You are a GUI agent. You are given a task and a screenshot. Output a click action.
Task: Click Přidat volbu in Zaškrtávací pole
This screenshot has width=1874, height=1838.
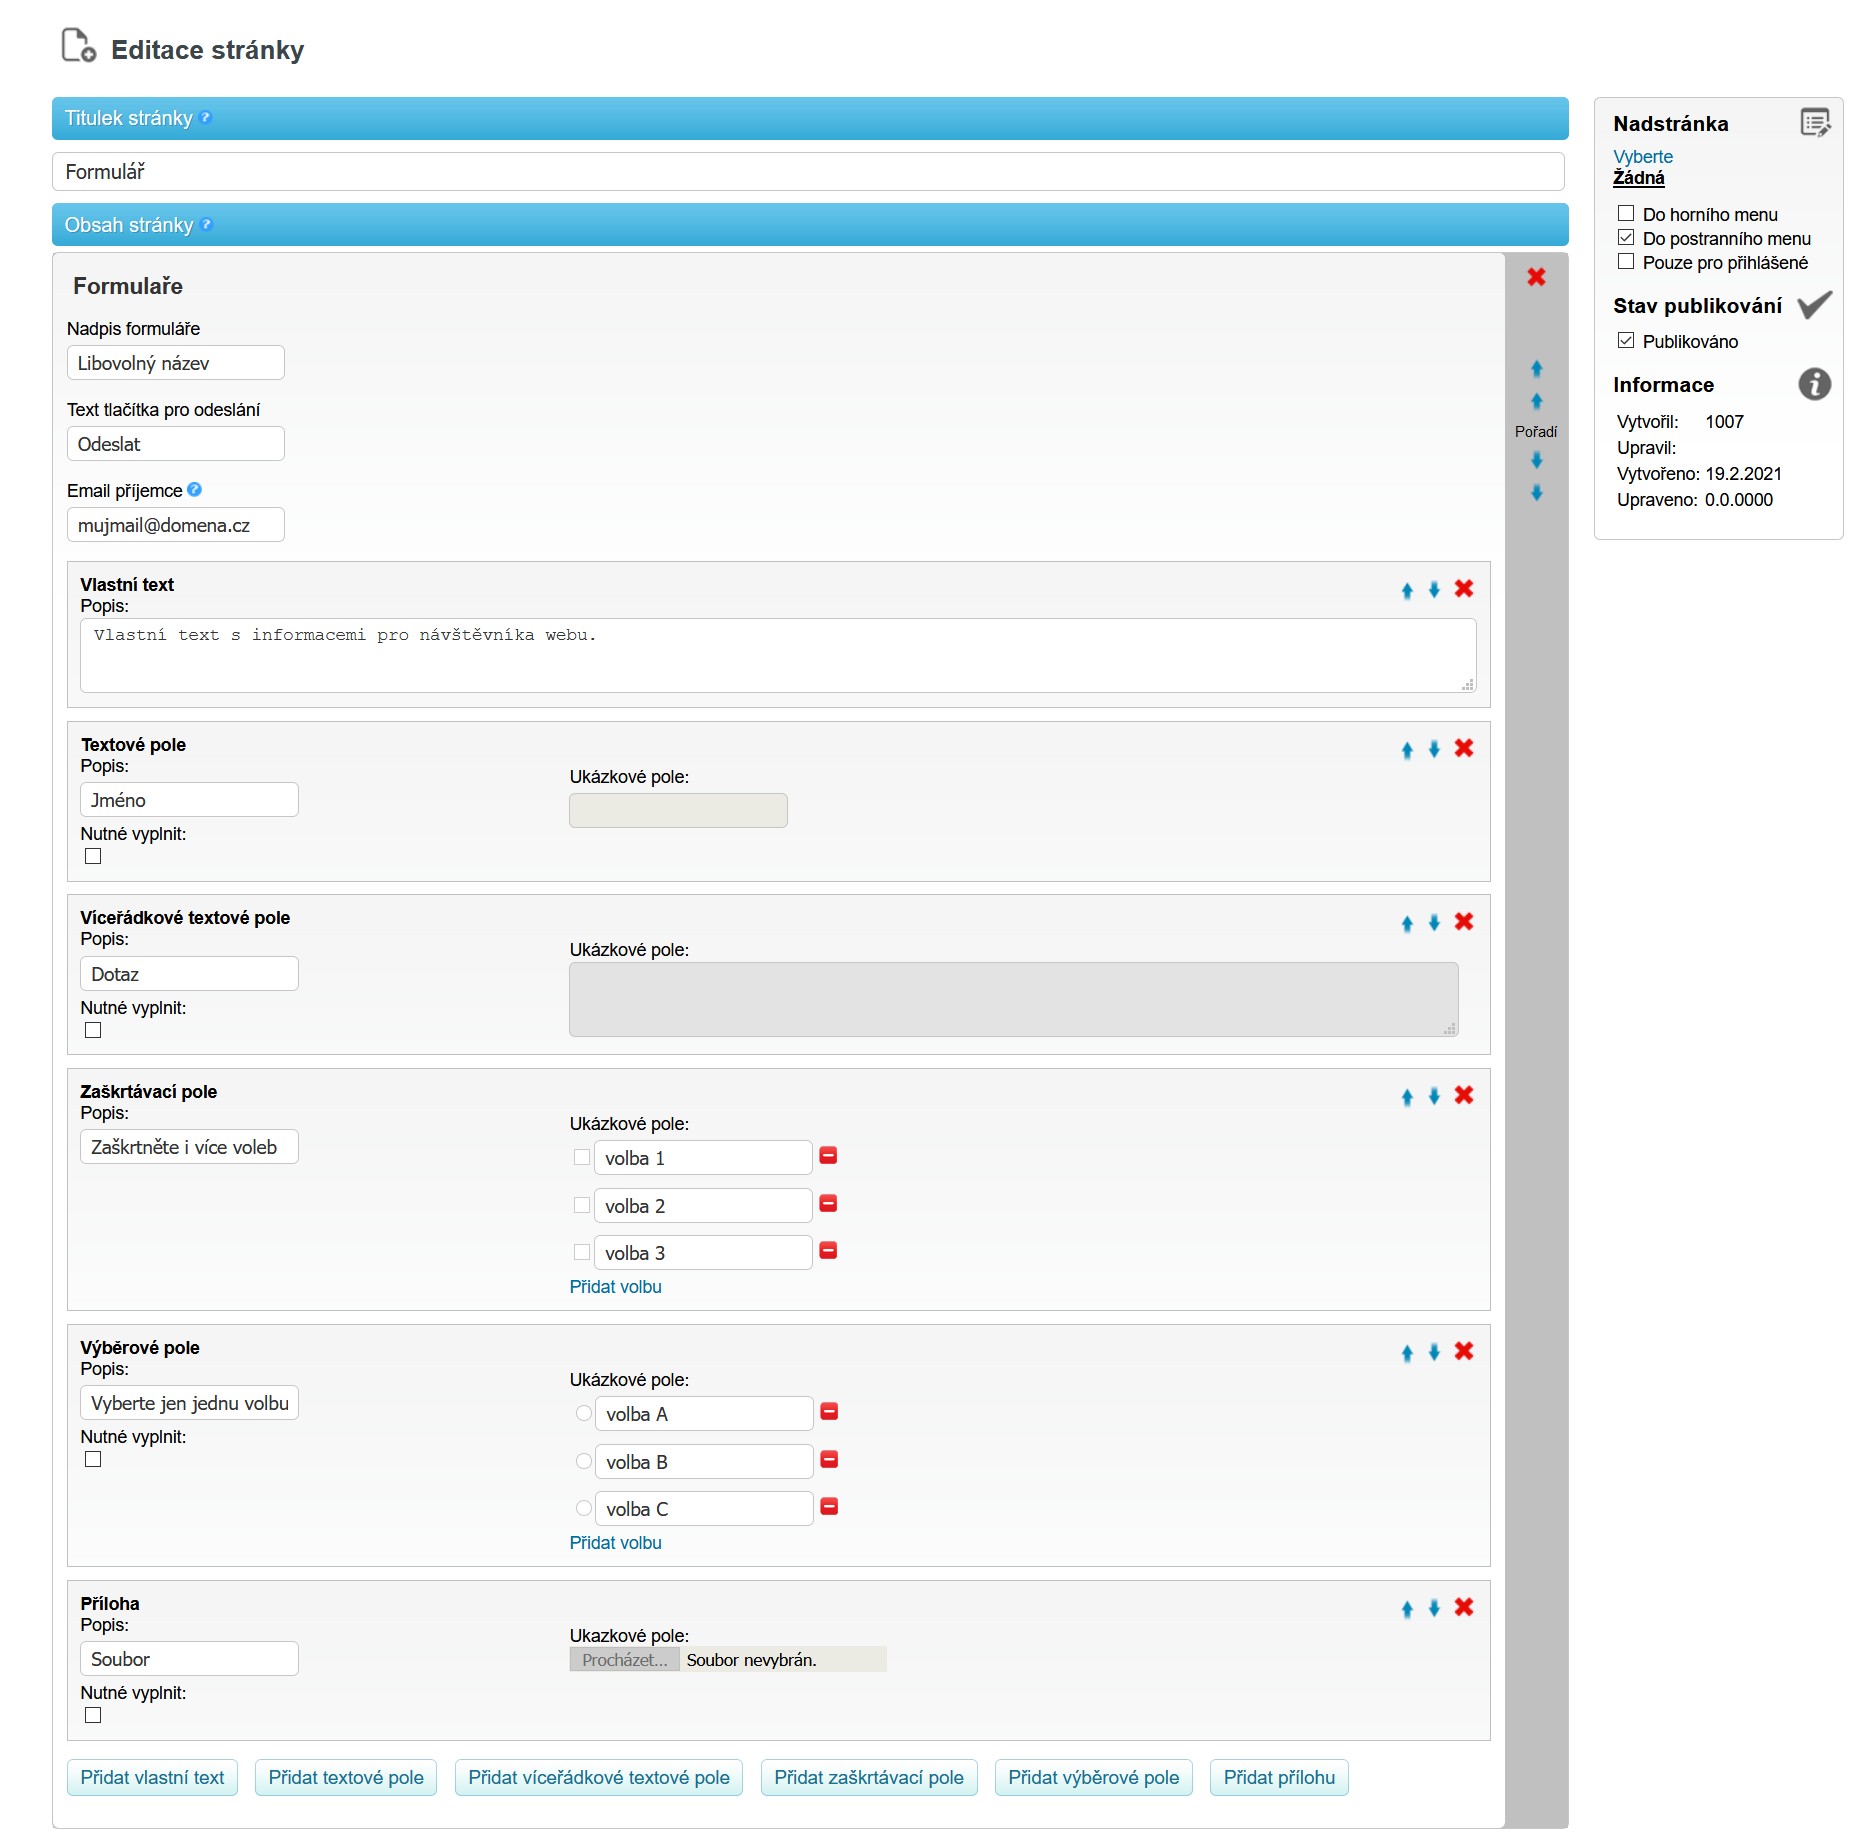[x=615, y=1287]
